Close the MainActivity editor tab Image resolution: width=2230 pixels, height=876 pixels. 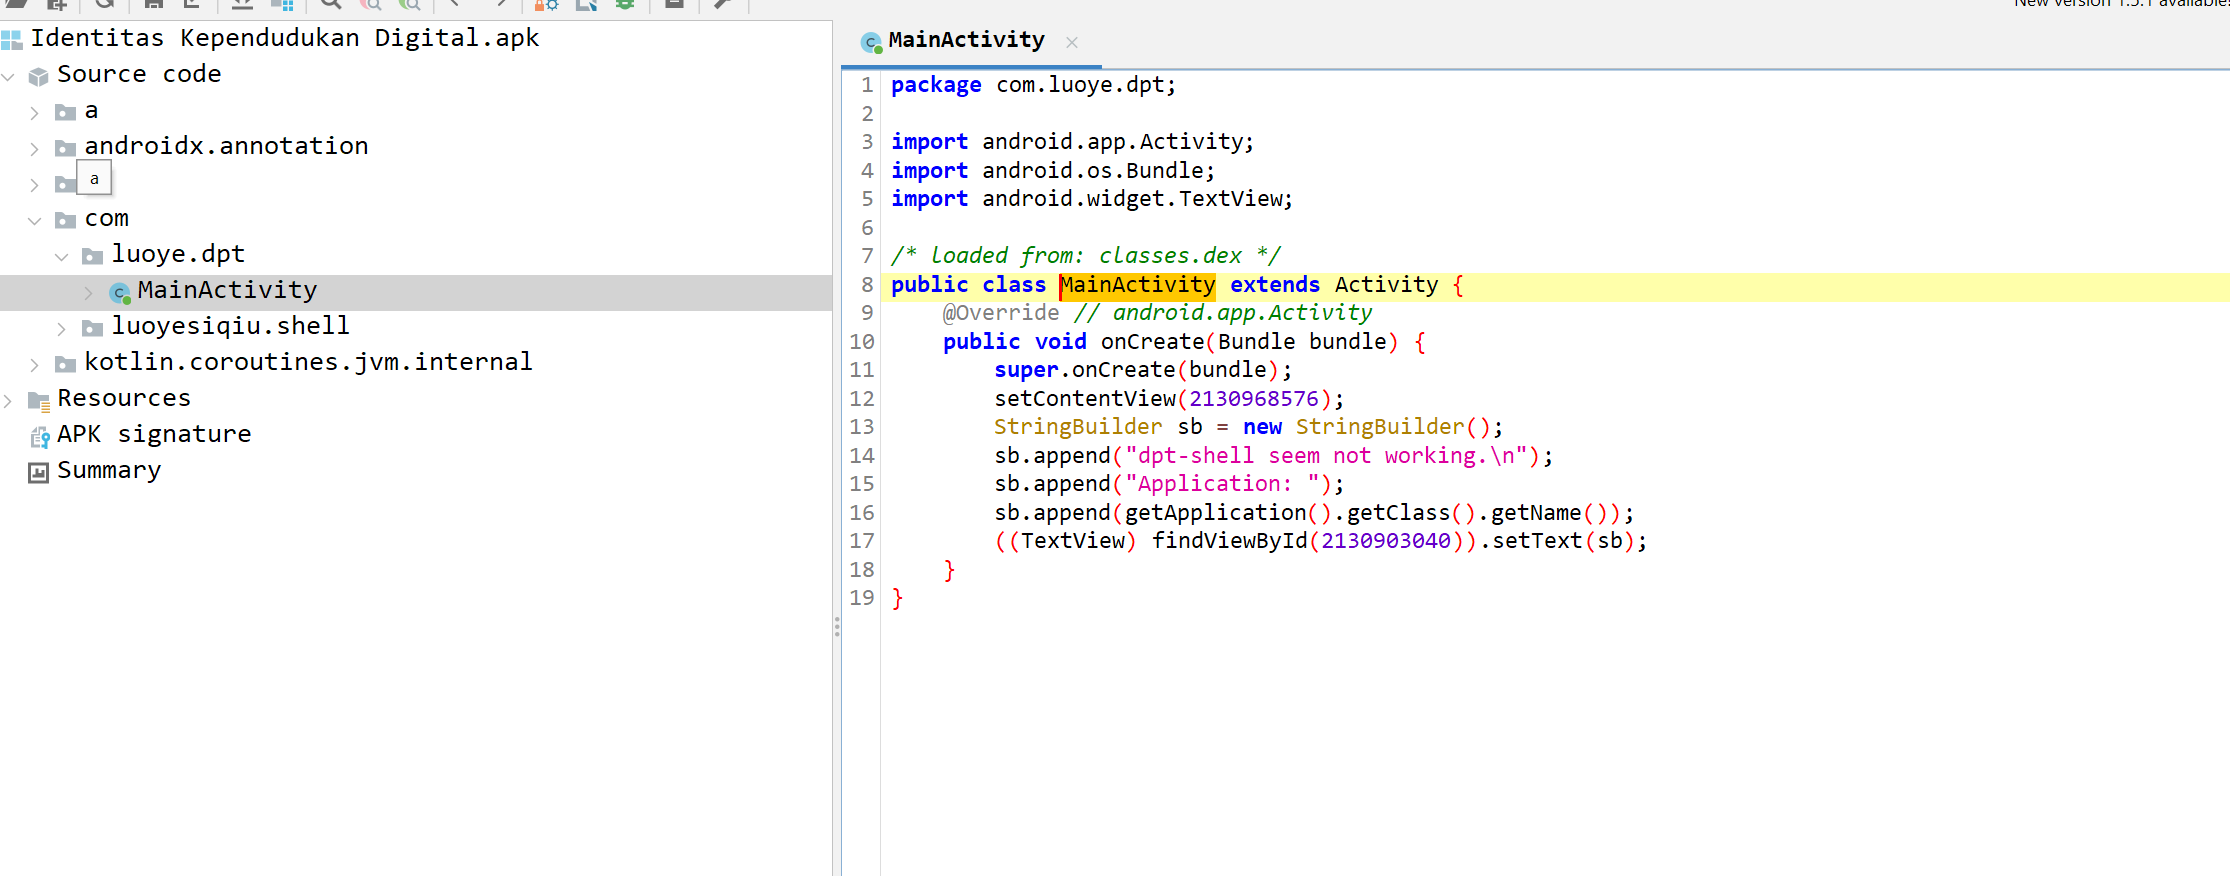[x=1072, y=42]
